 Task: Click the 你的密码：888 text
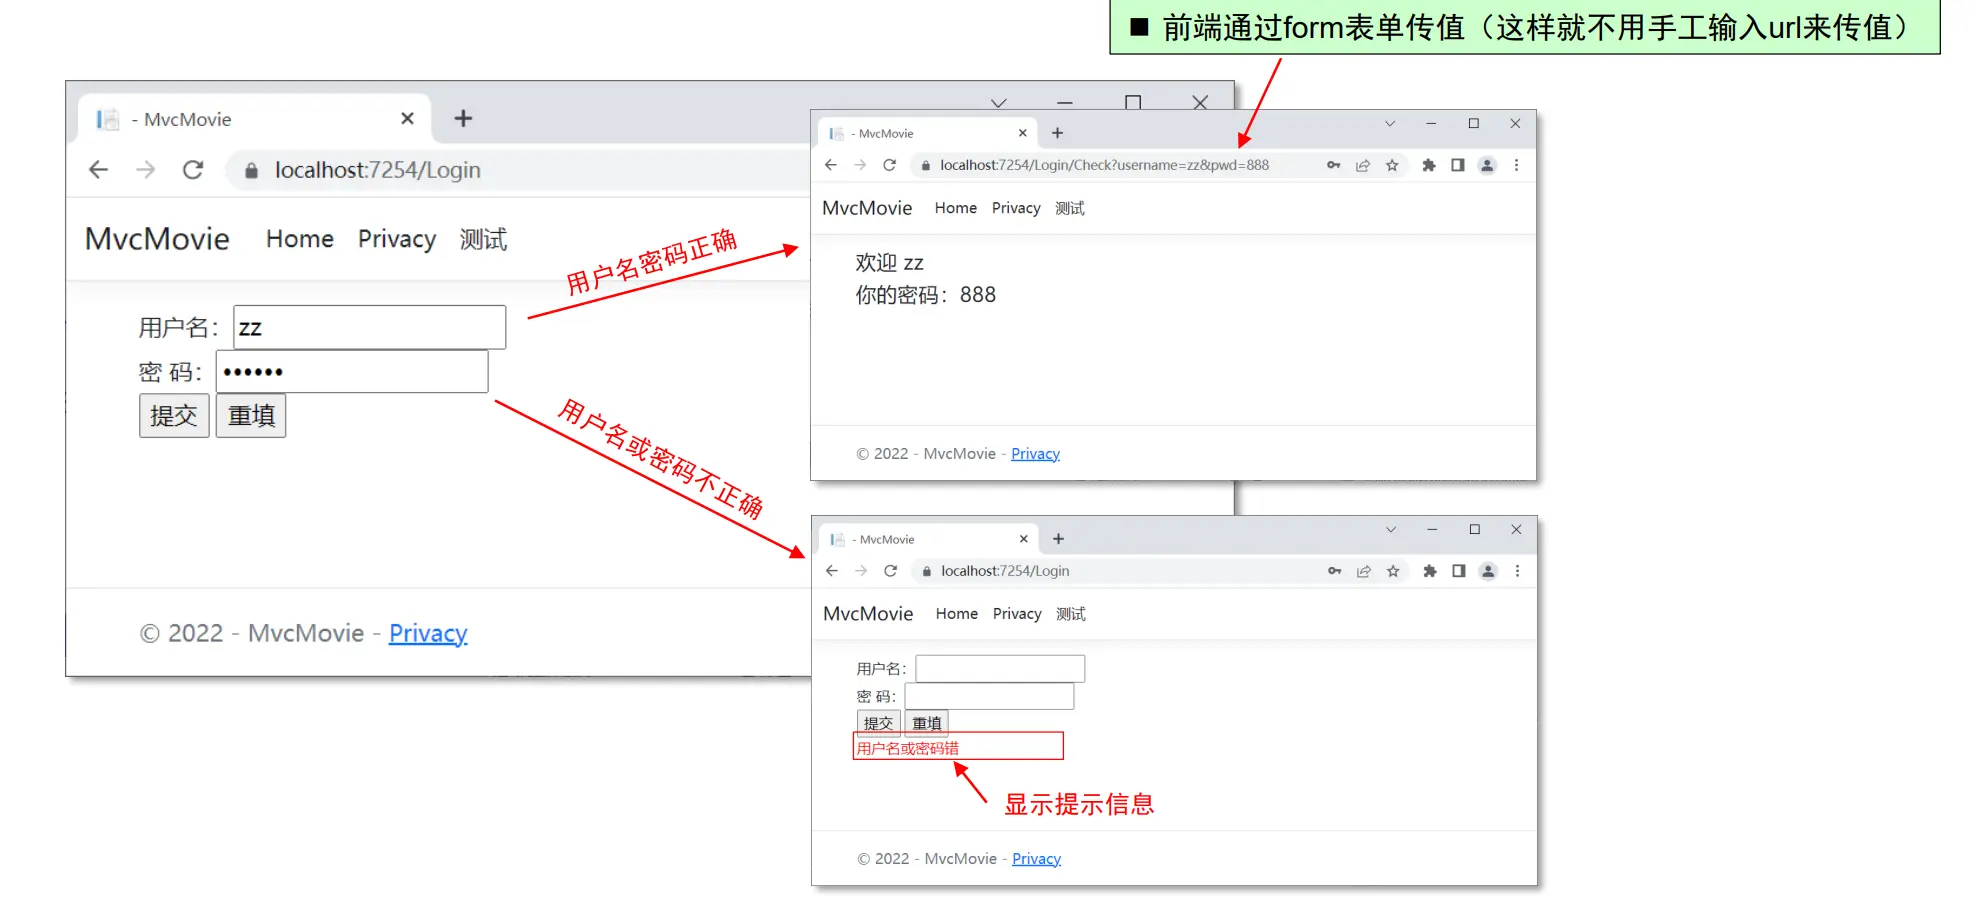pos(926,295)
